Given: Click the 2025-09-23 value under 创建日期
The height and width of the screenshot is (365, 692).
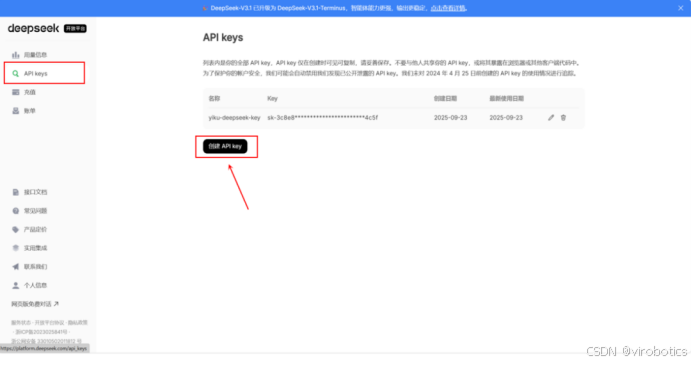Looking at the screenshot, I should [450, 118].
